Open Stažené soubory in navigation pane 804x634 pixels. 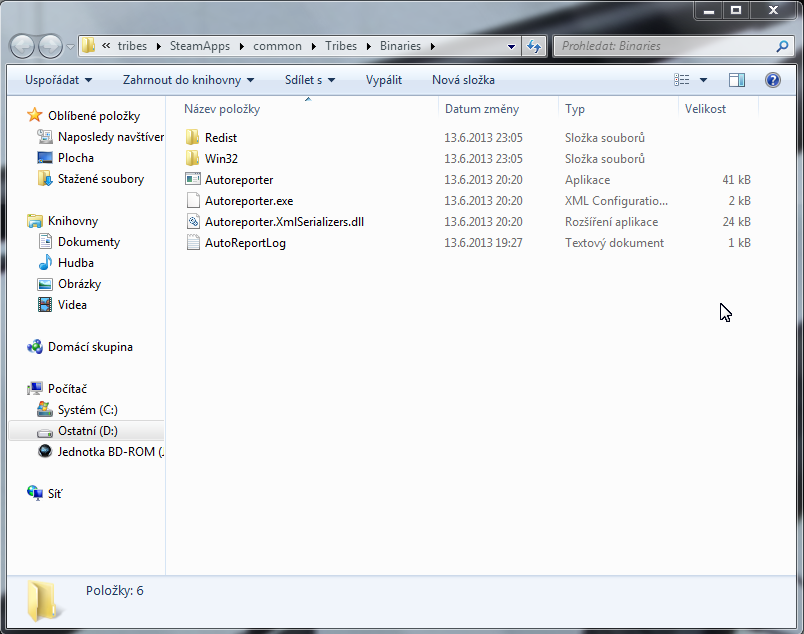100,179
